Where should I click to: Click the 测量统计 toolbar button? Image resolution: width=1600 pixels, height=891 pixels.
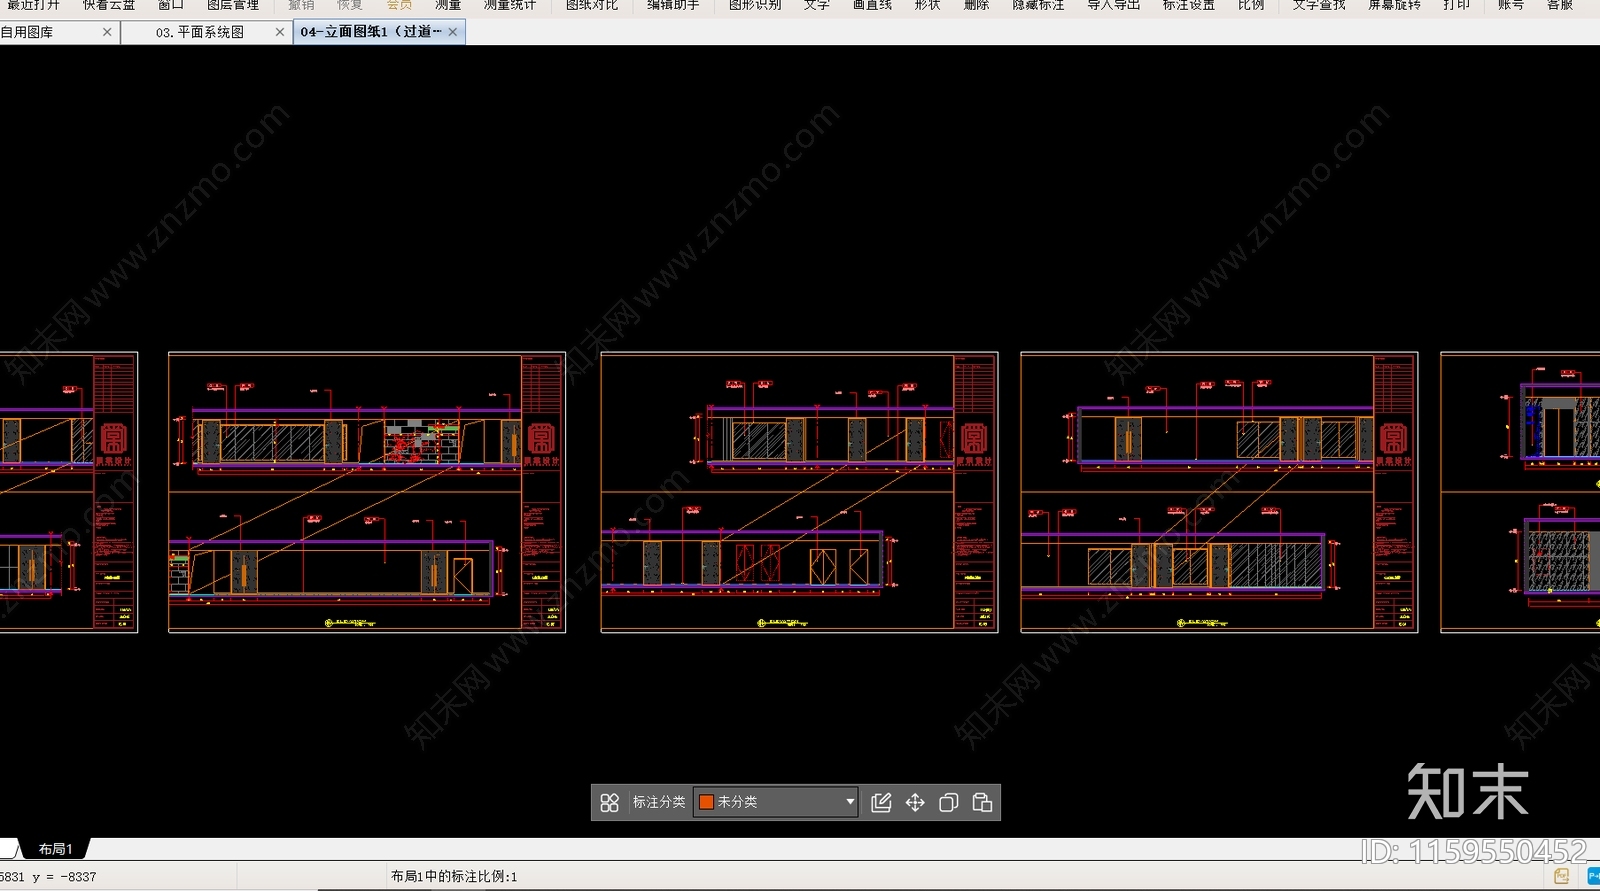point(510,5)
